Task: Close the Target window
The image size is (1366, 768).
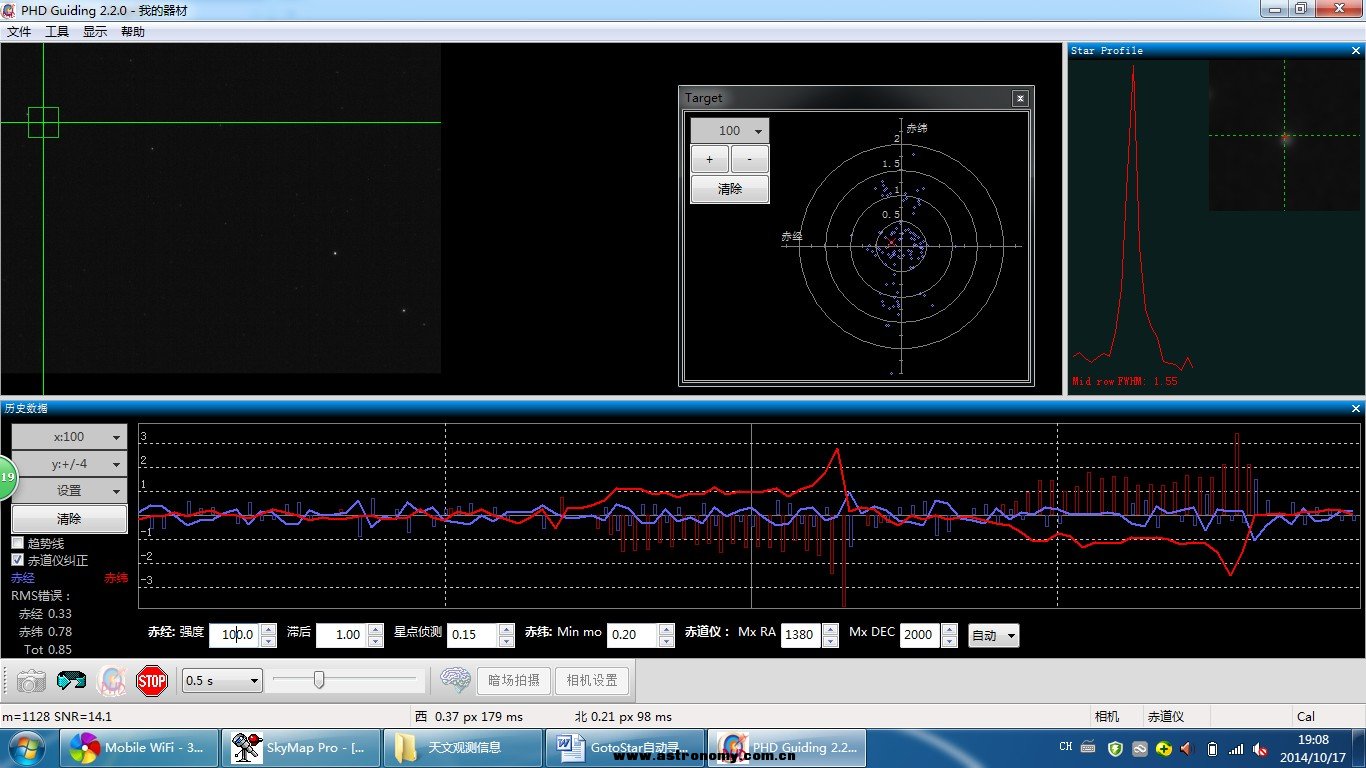Action: click(x=1020, y=98)
